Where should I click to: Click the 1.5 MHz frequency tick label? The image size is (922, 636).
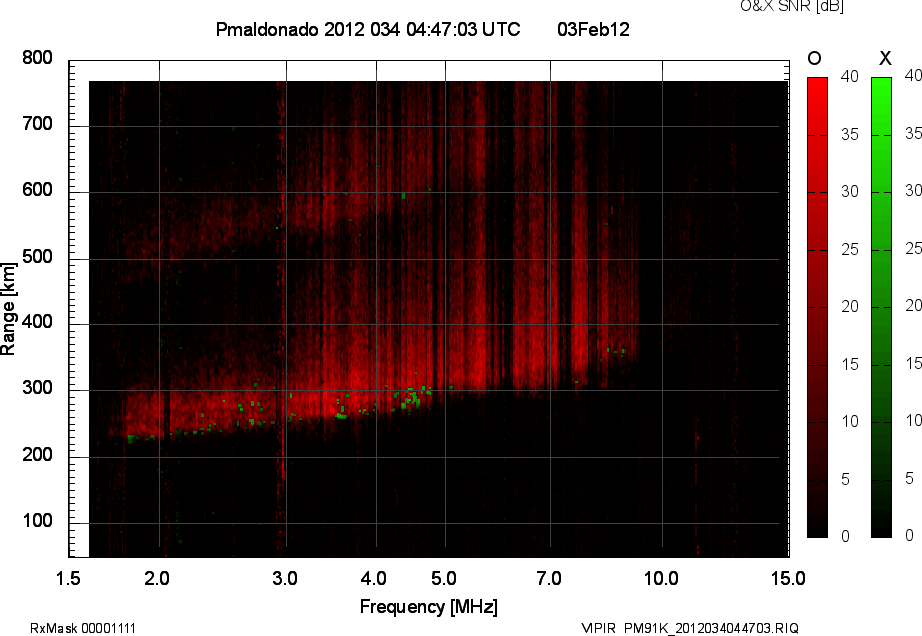tap(68, 579)
